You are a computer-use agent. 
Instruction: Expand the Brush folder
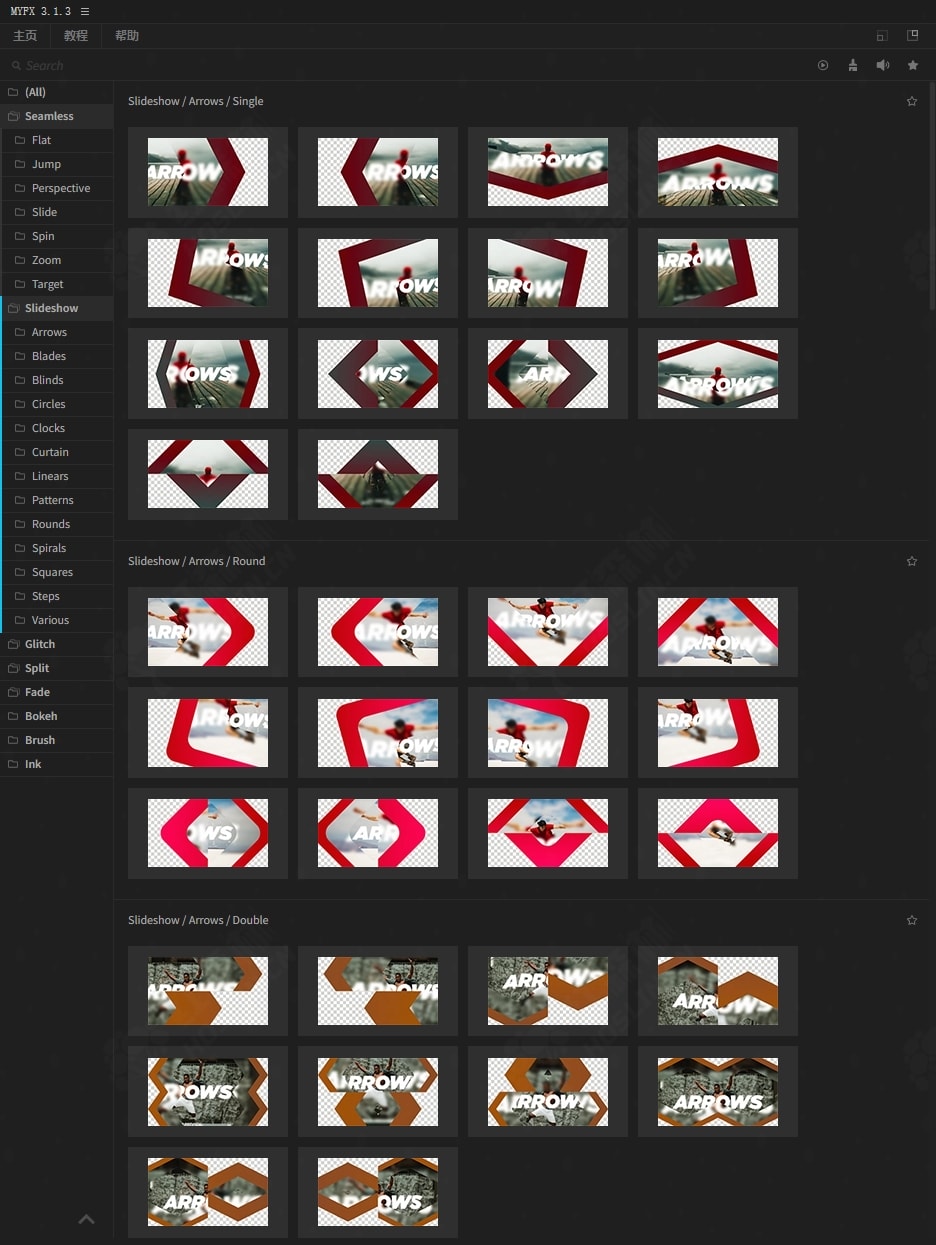coord(57,740)
